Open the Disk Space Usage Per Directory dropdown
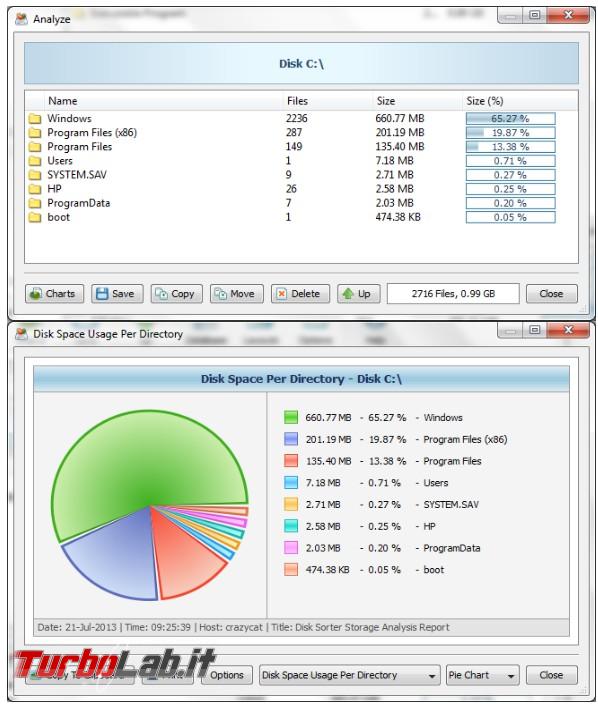Screen dimensions: 598x704 (349, 675)
